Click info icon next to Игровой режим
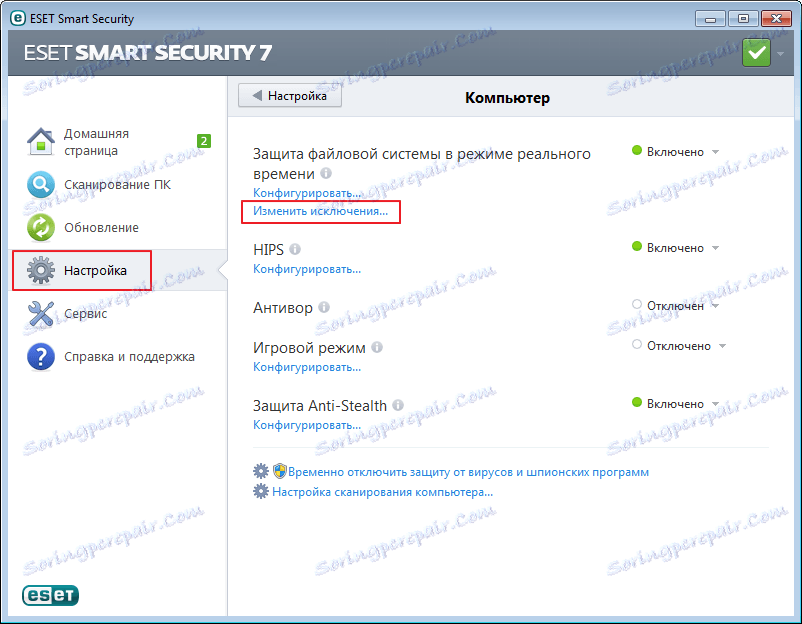This screenshot has height=624, width=802. point(377,347)
